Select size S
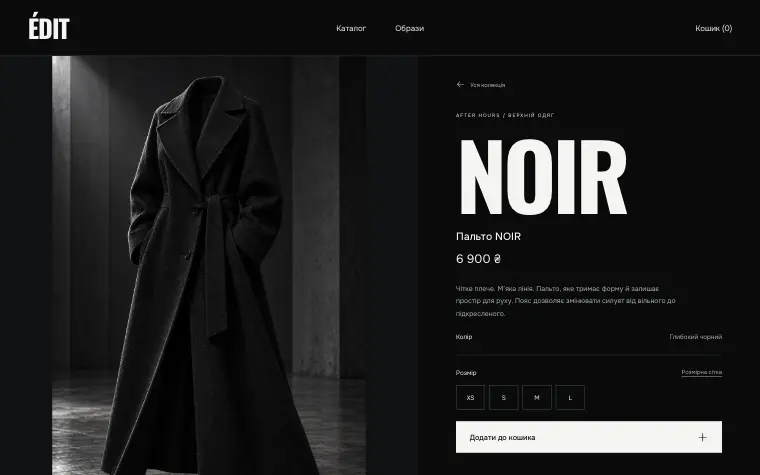This screenshot has height=475, width=760. point(504,397)
